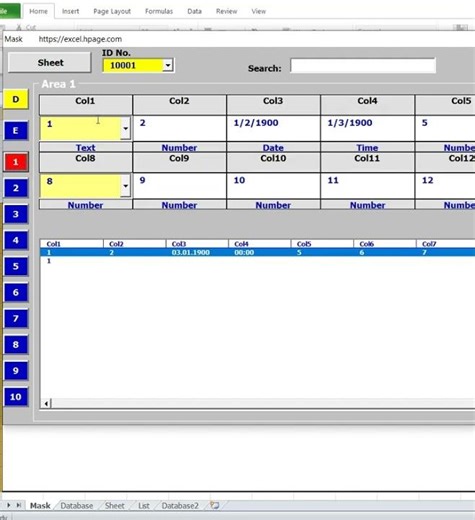The image size is (475, 520).
Task: Click the Date type label under Col3
Action: click(x=273, y=147)
